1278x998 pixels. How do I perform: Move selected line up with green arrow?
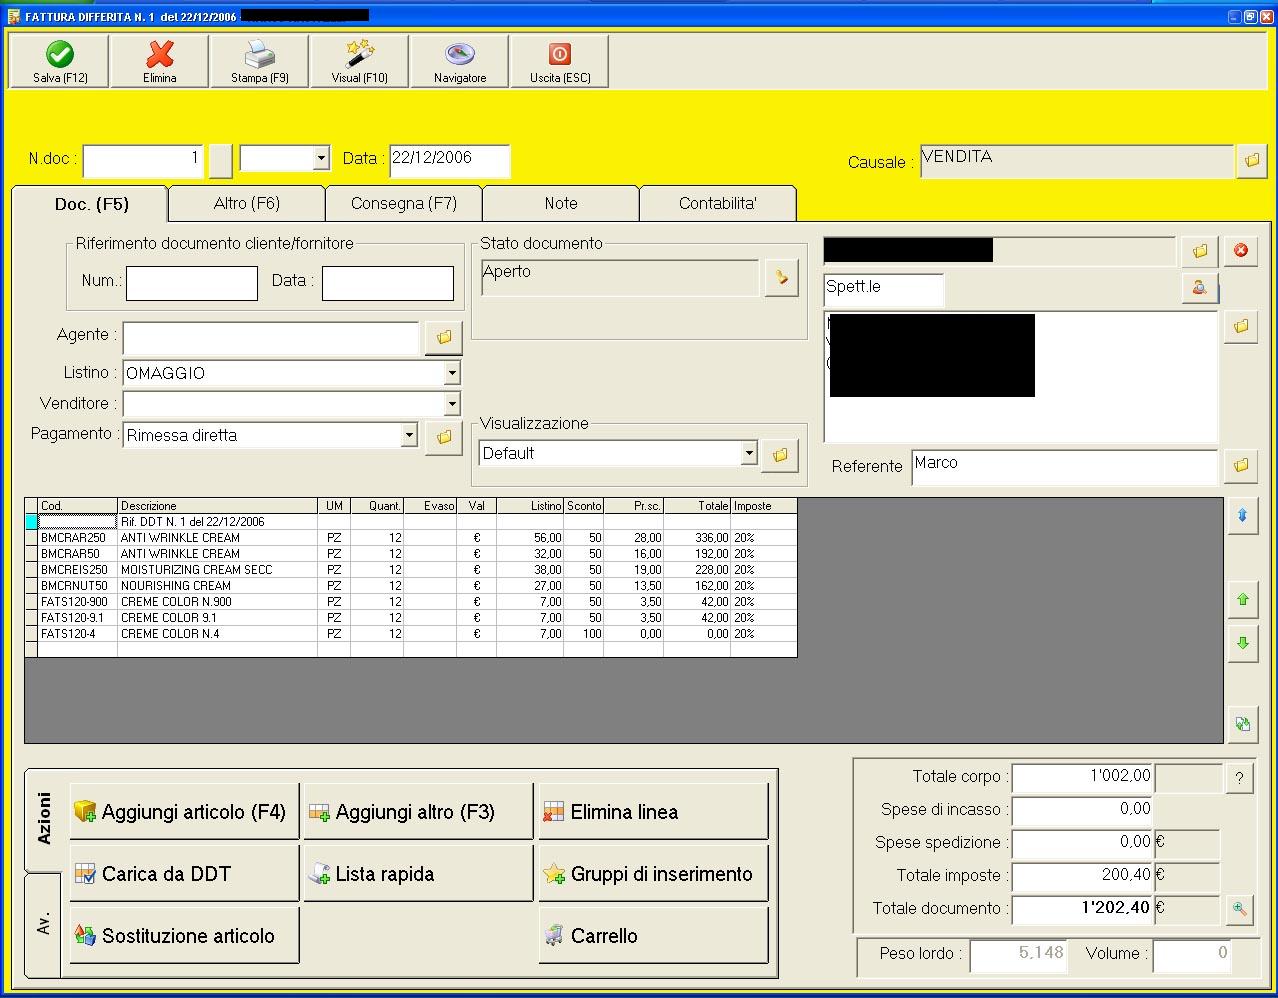coord(1242,600)
